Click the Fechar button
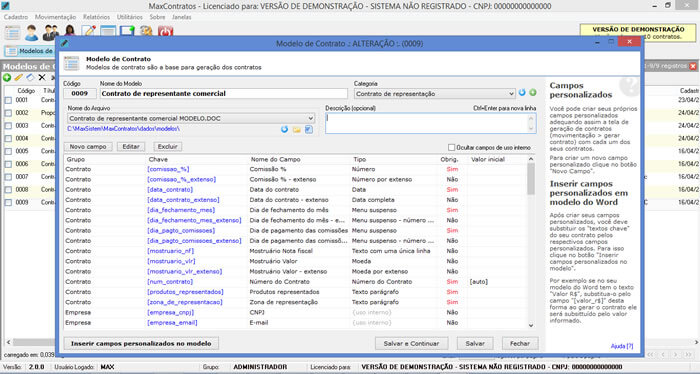This screenshot has width=700, height=374. (x=520, y=343)
